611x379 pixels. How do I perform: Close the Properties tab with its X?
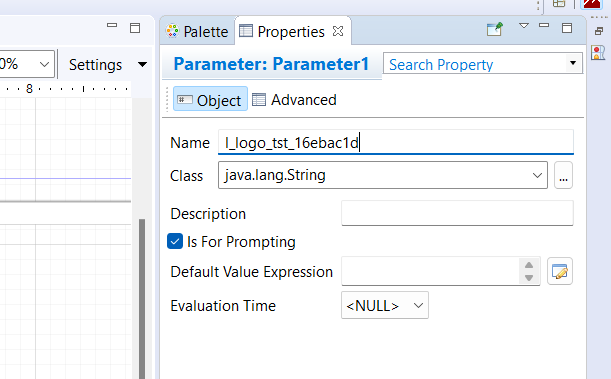coord(338,31)
